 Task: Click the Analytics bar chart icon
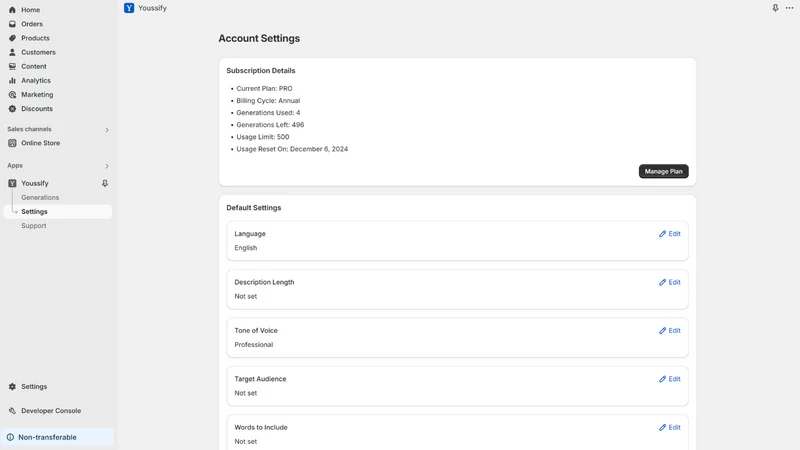12,81
